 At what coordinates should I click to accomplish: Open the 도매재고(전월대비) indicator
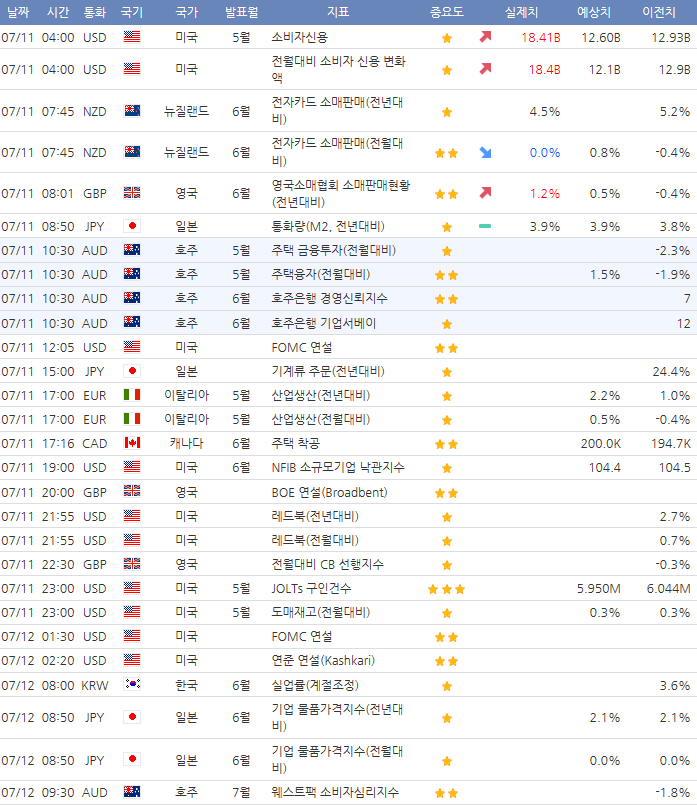tap(320, 612)
